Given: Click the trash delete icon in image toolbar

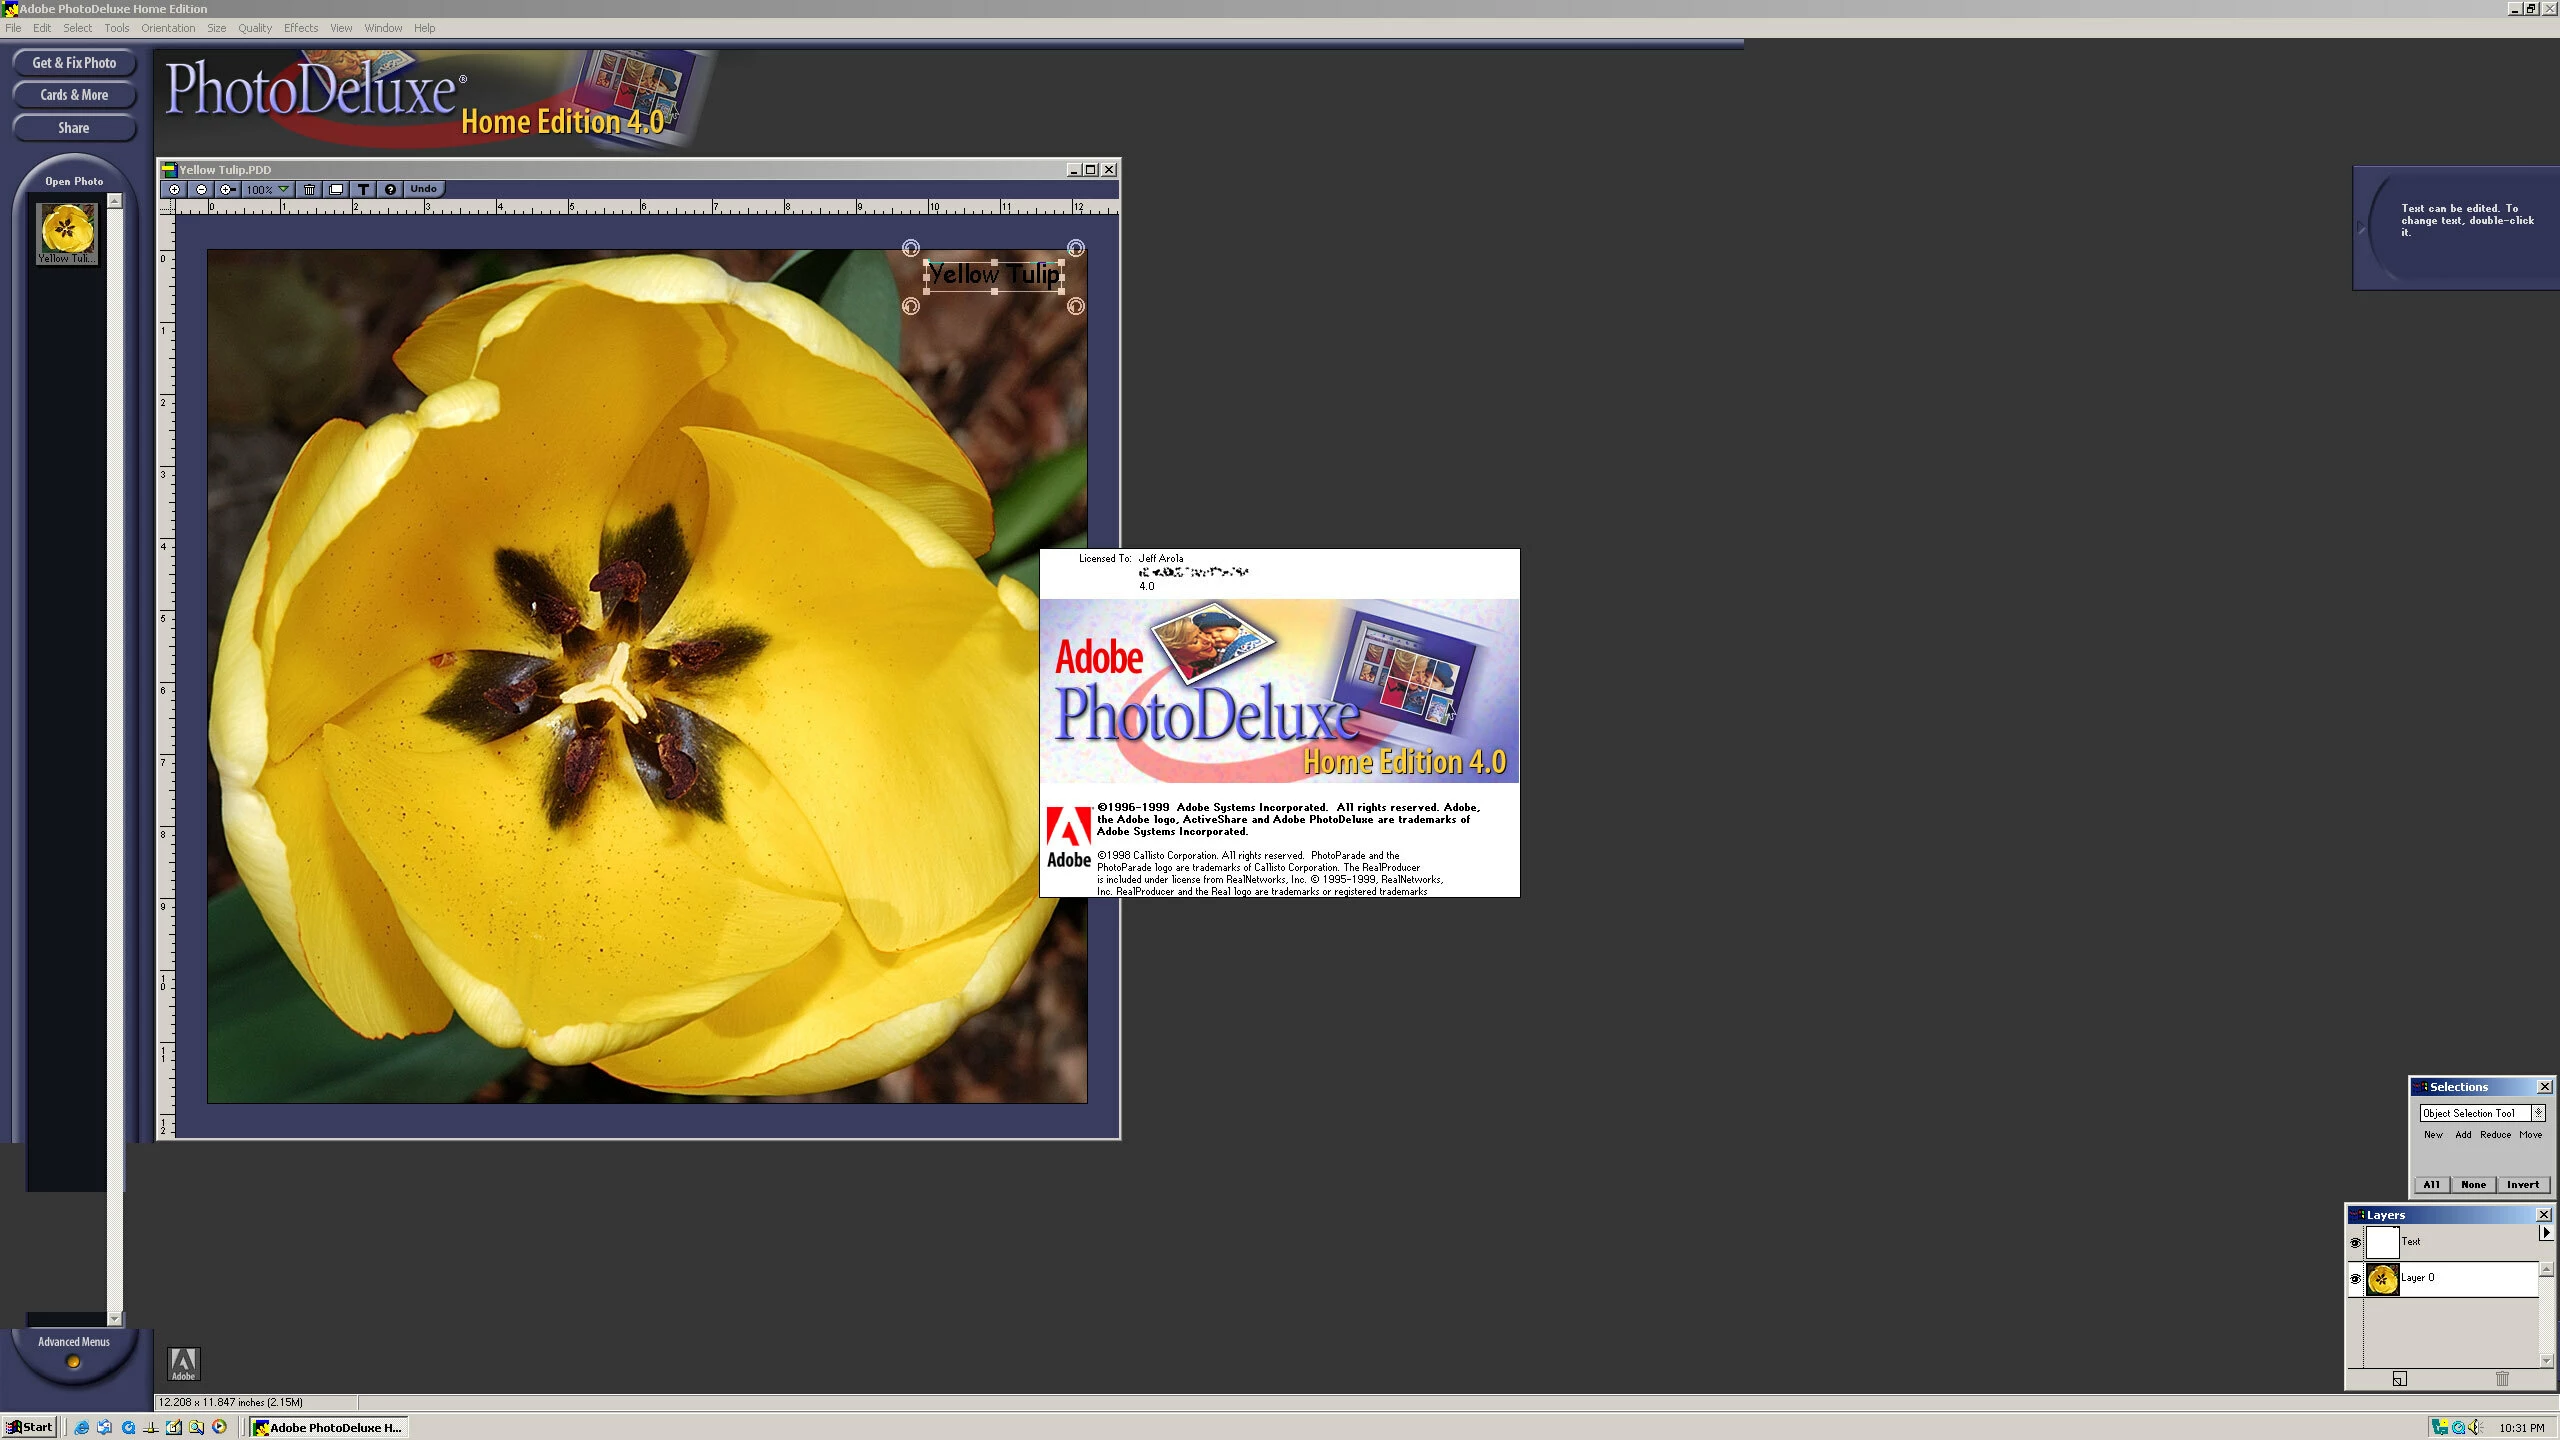Looking at the screenshot, I should pos(310,189).
